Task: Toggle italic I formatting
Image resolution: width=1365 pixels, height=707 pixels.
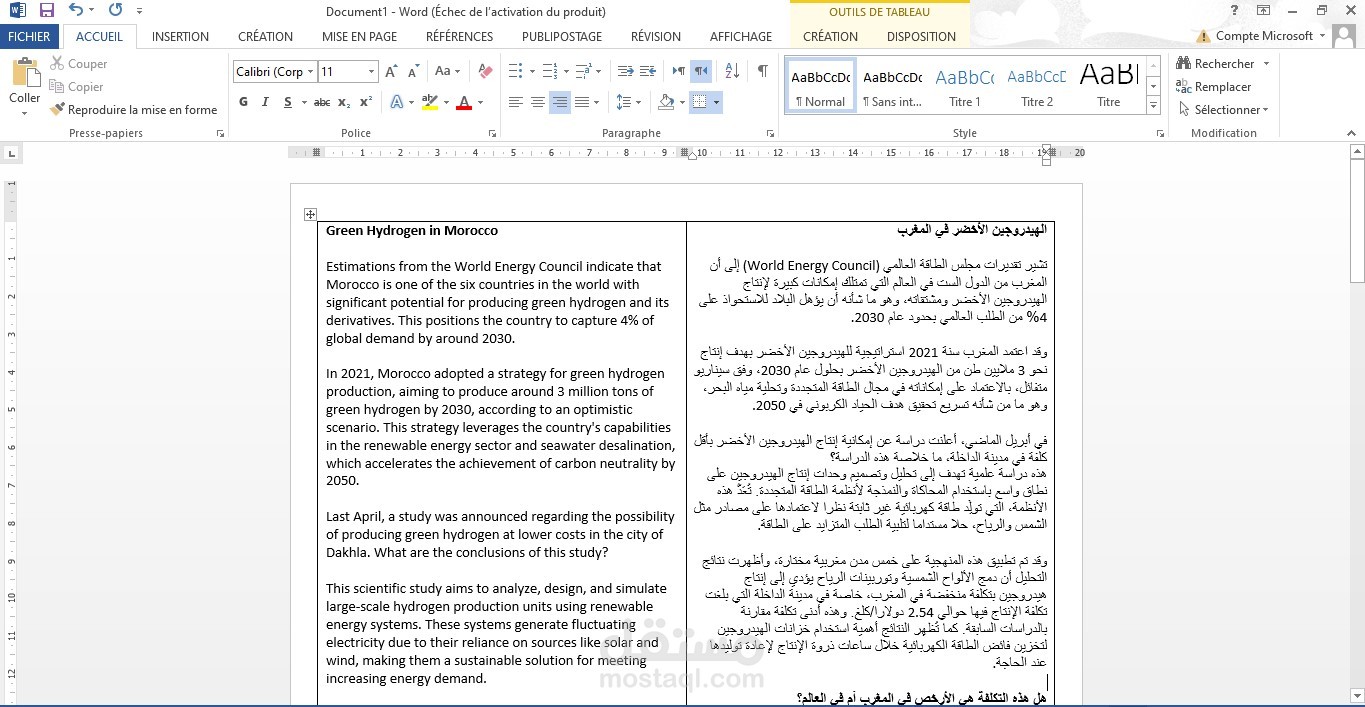Action: point(265,102)
